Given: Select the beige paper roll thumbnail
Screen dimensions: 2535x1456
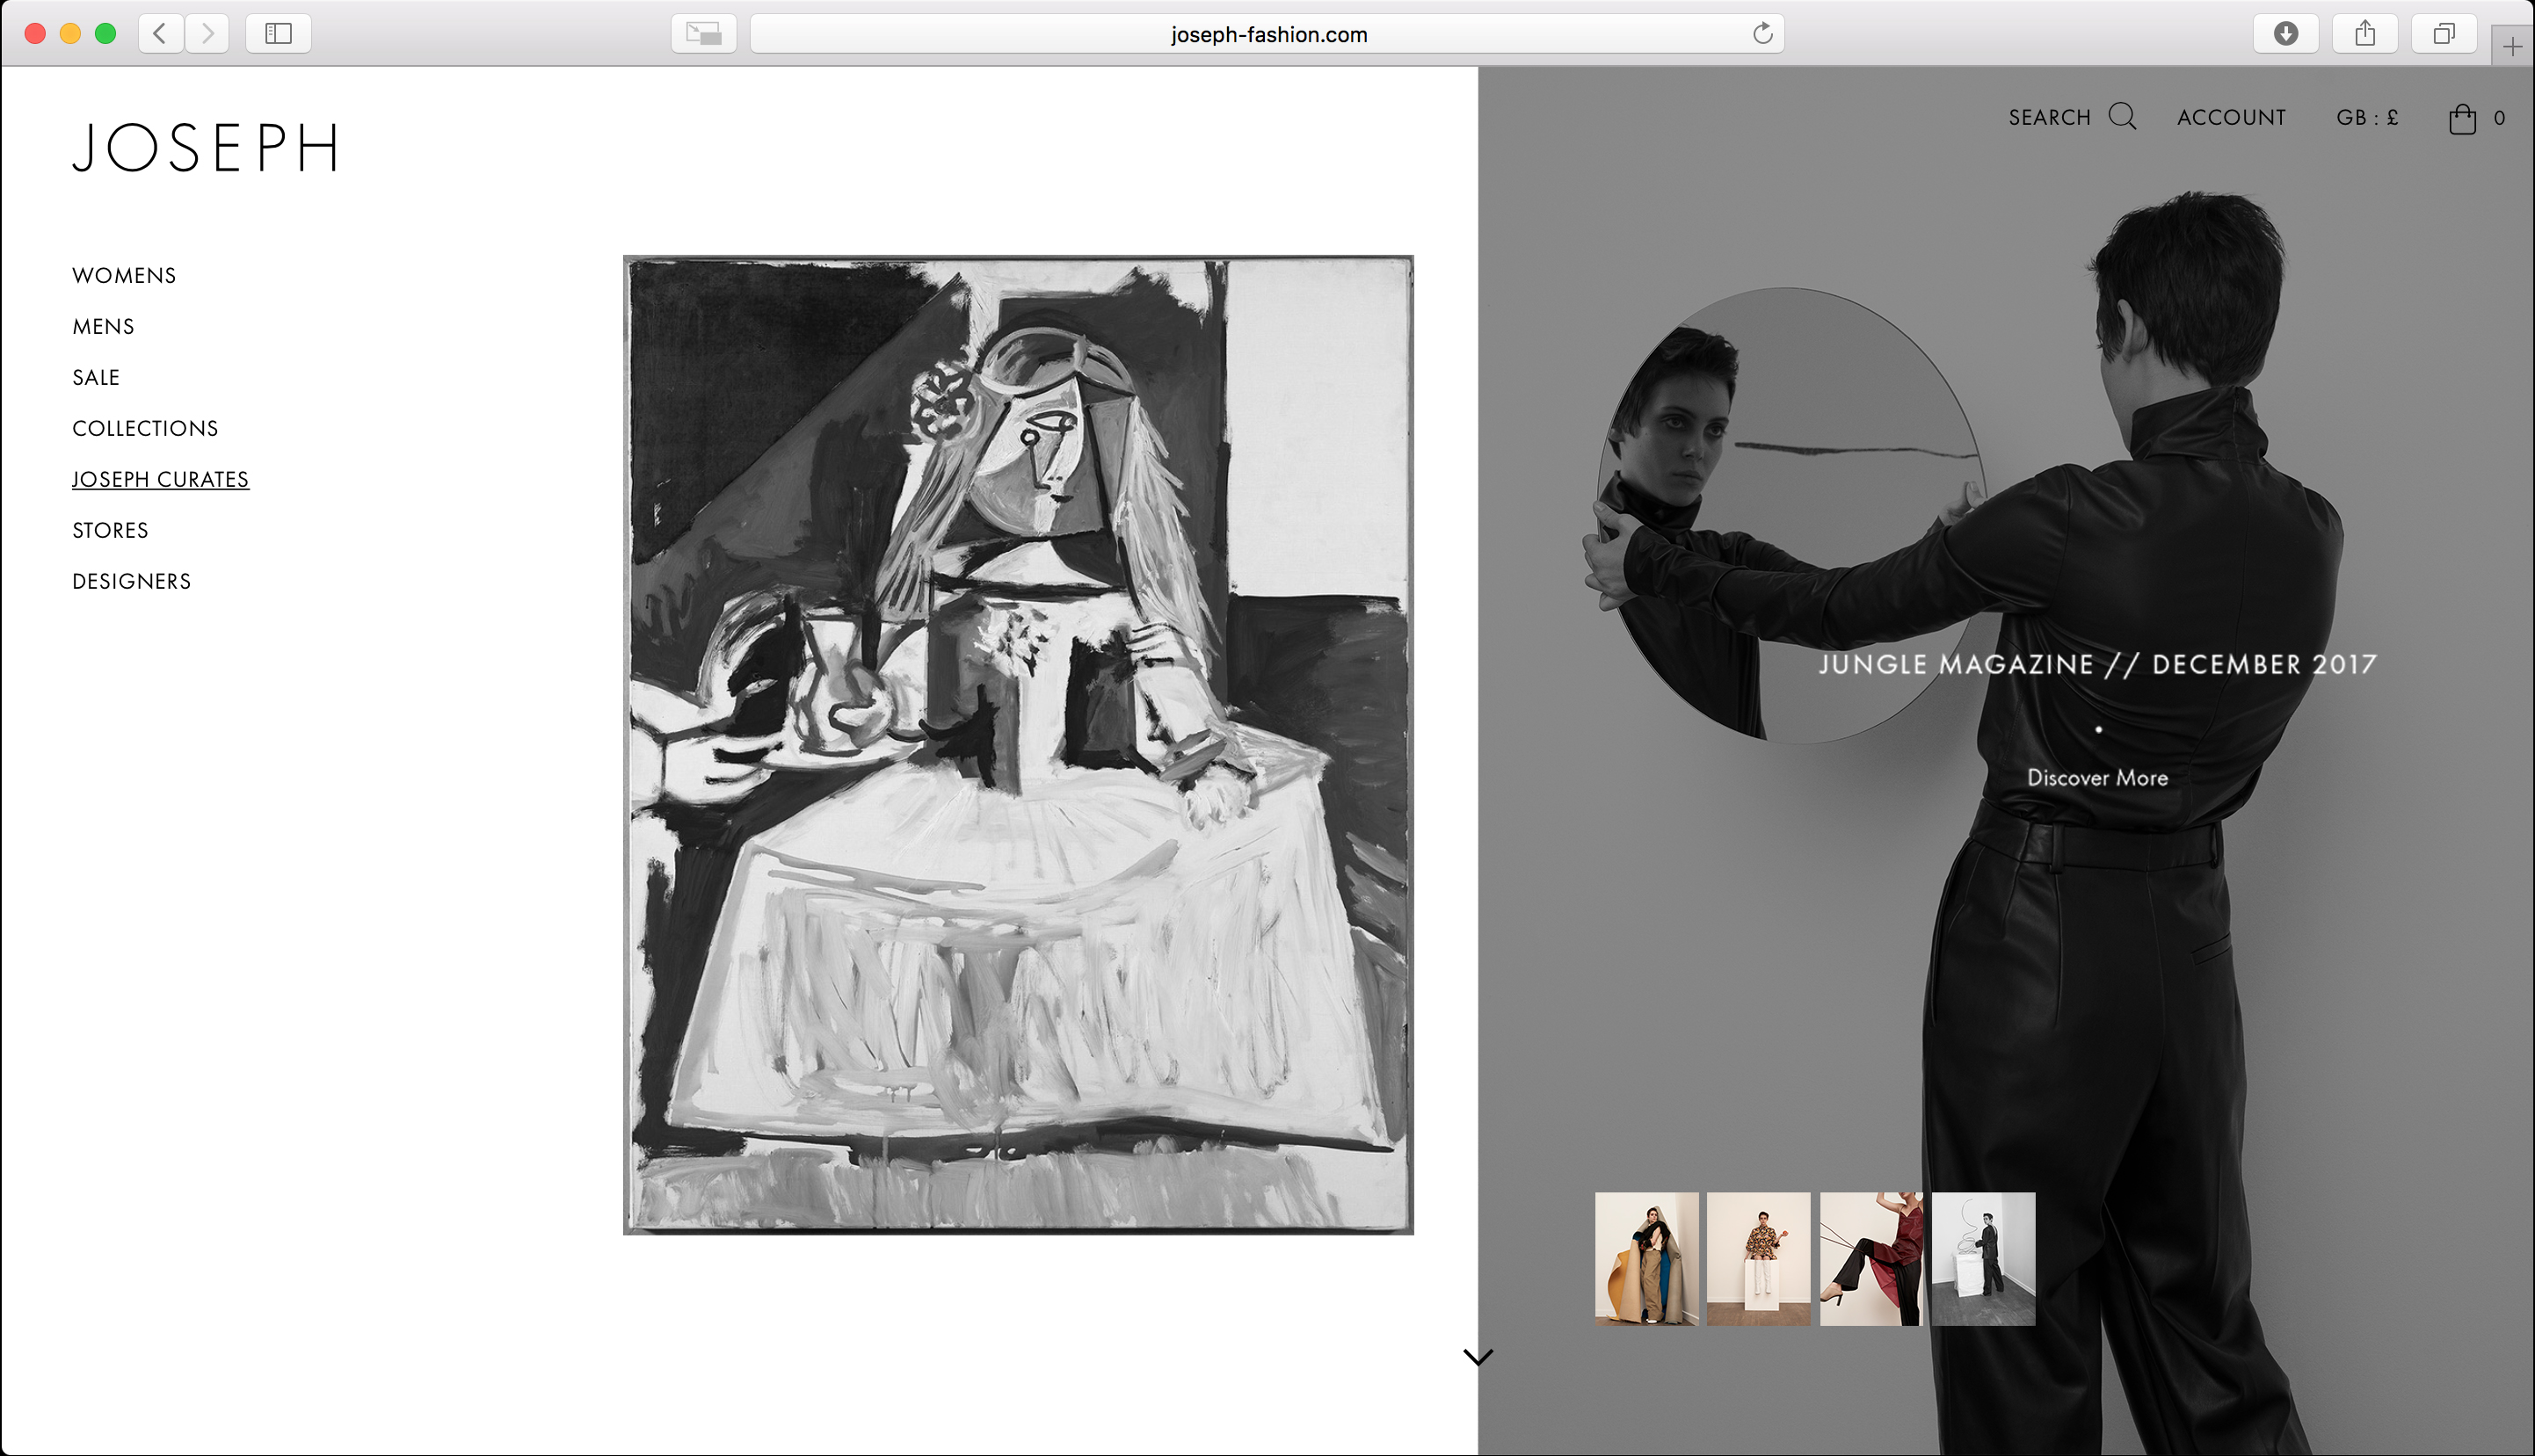Looking at the screenshot, I should coord(1646,1259).
